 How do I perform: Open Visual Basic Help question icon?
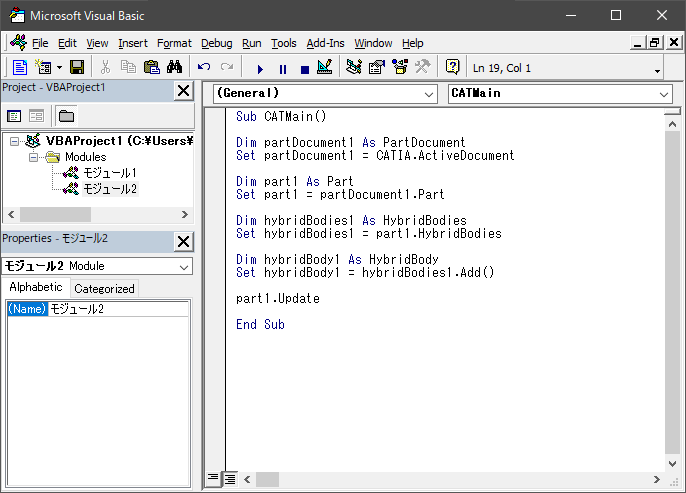[452, 67]
